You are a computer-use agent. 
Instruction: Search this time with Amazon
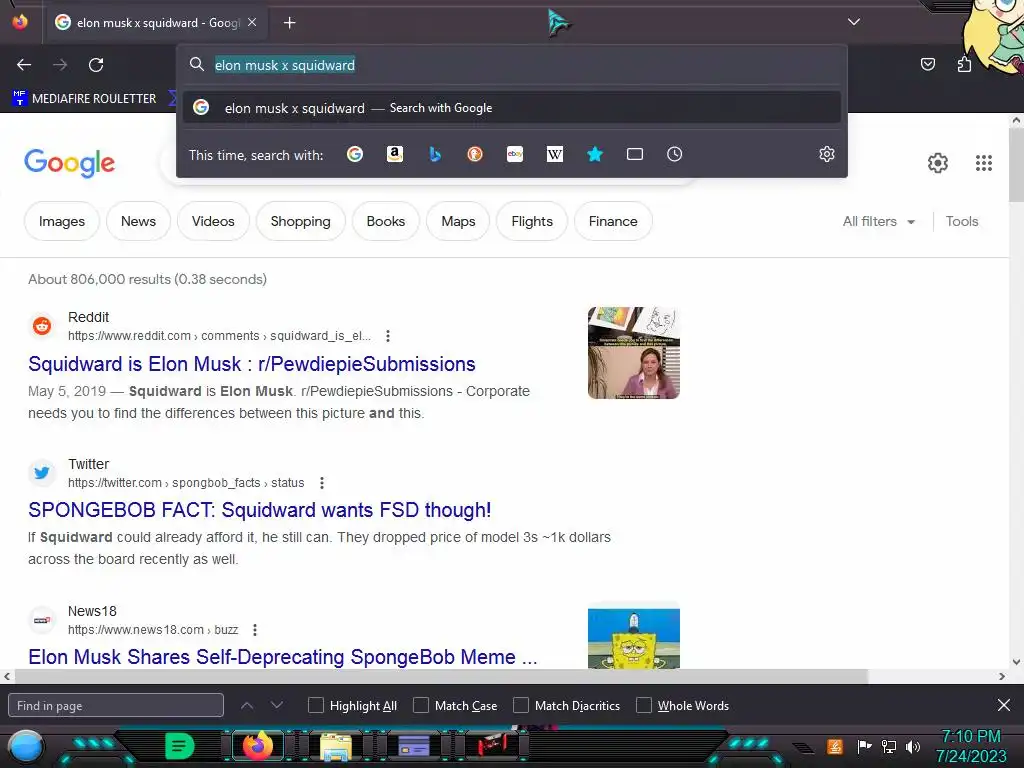(394, 154)
